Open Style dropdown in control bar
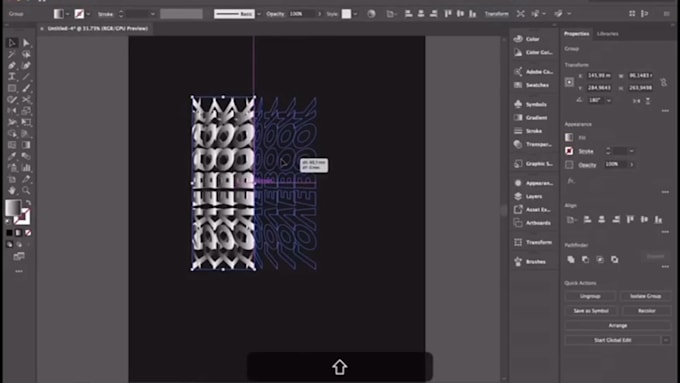Viewport: 680px width, 383px height. pyautogui.click(x=355, y=14)
